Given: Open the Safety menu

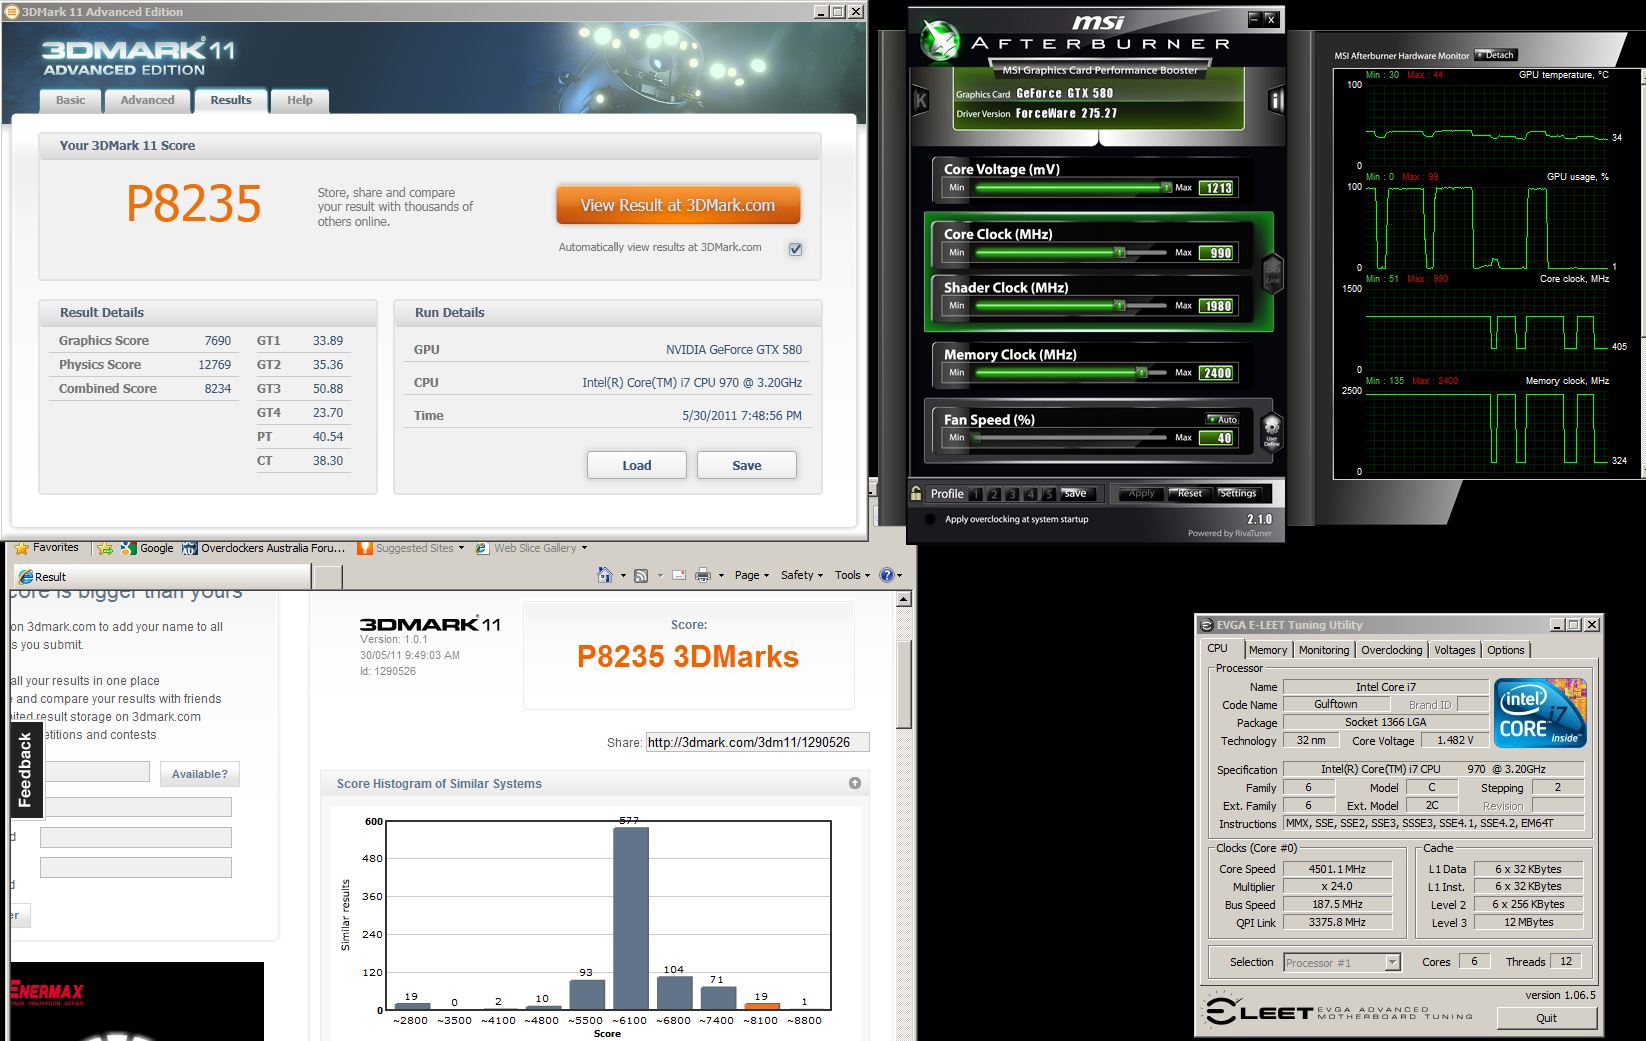Looking at the screenshot, I should [x=801, y=575].
